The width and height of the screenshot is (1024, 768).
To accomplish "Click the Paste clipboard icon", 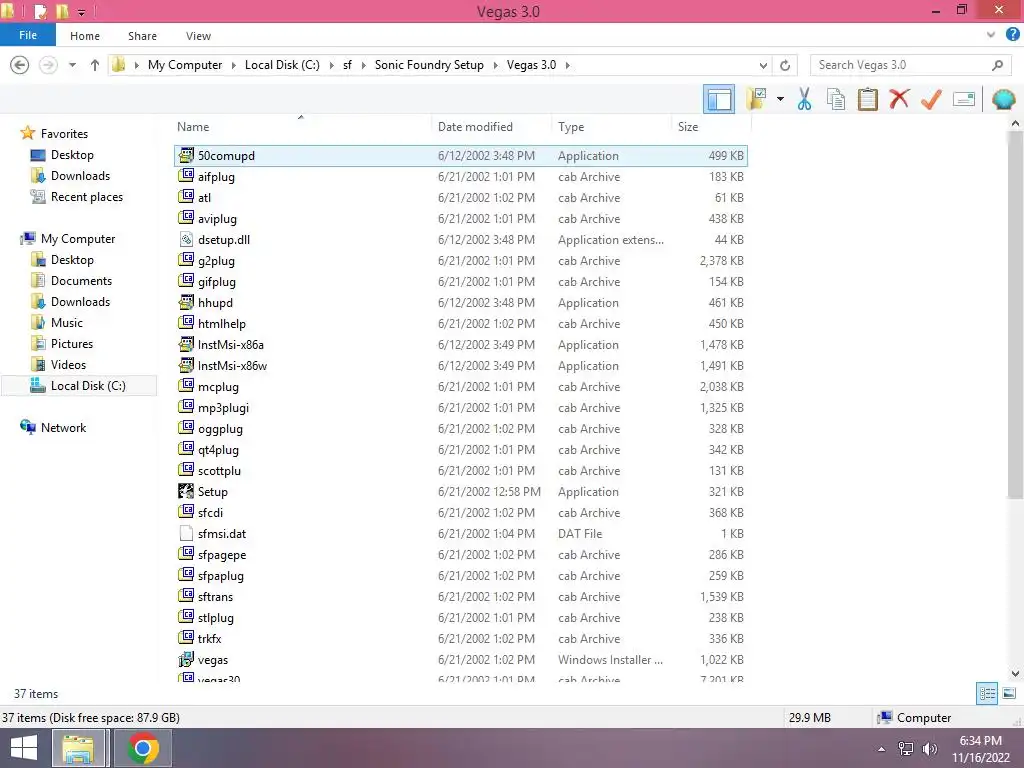I will 867,99.
